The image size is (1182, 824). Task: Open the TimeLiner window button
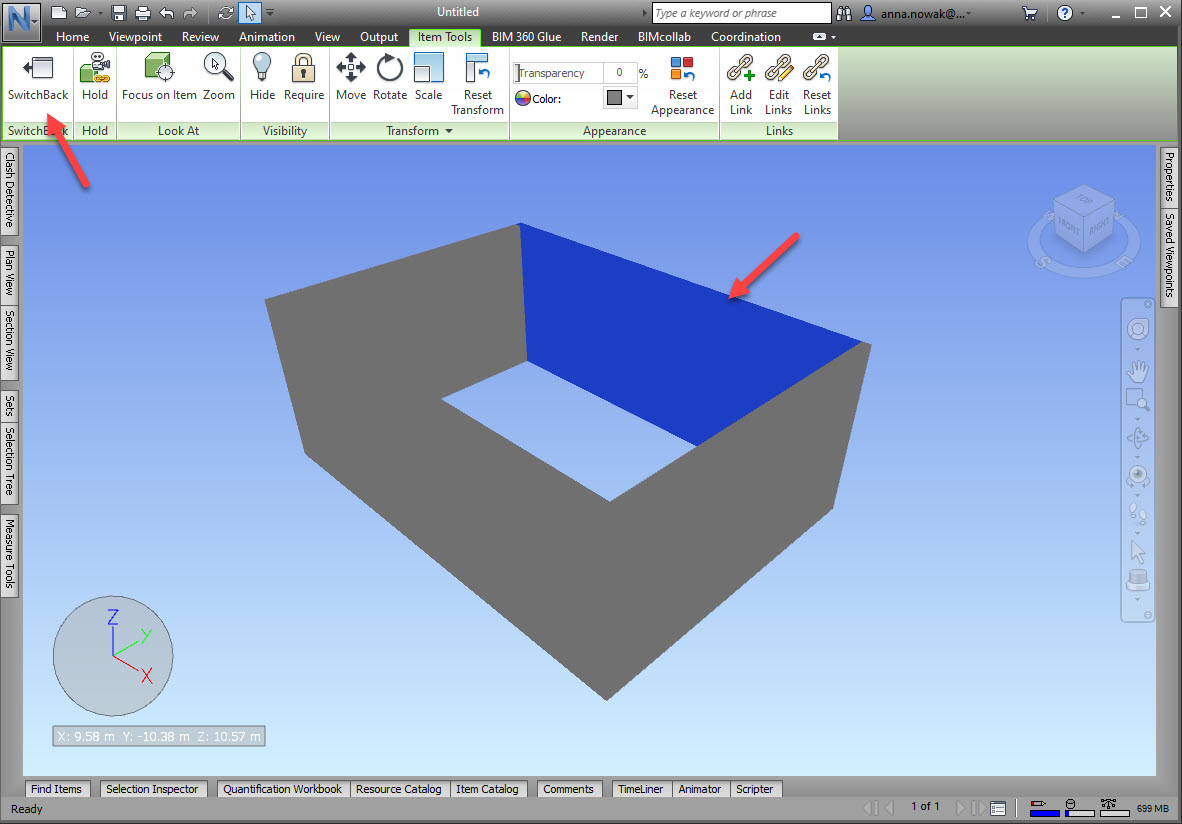click(x=641, y=789)
